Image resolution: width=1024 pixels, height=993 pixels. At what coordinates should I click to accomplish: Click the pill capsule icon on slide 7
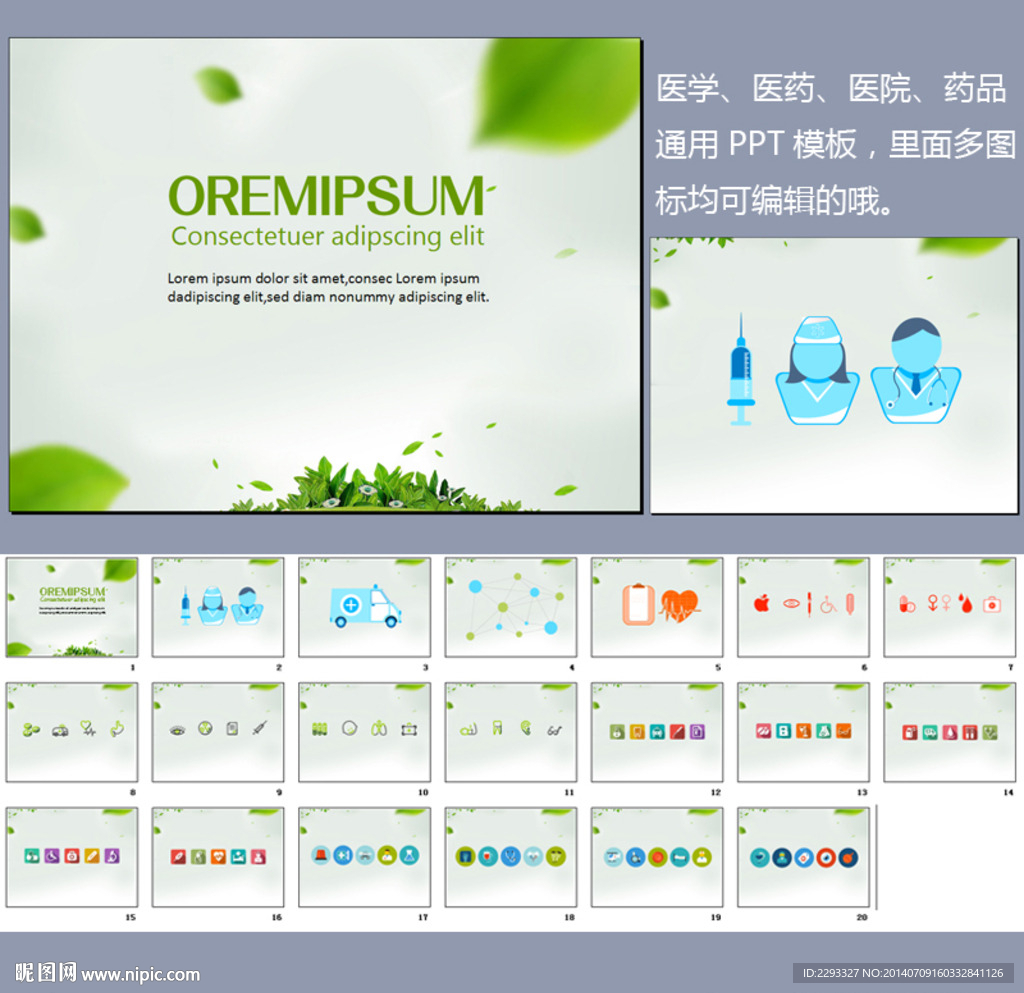[907, 605]
